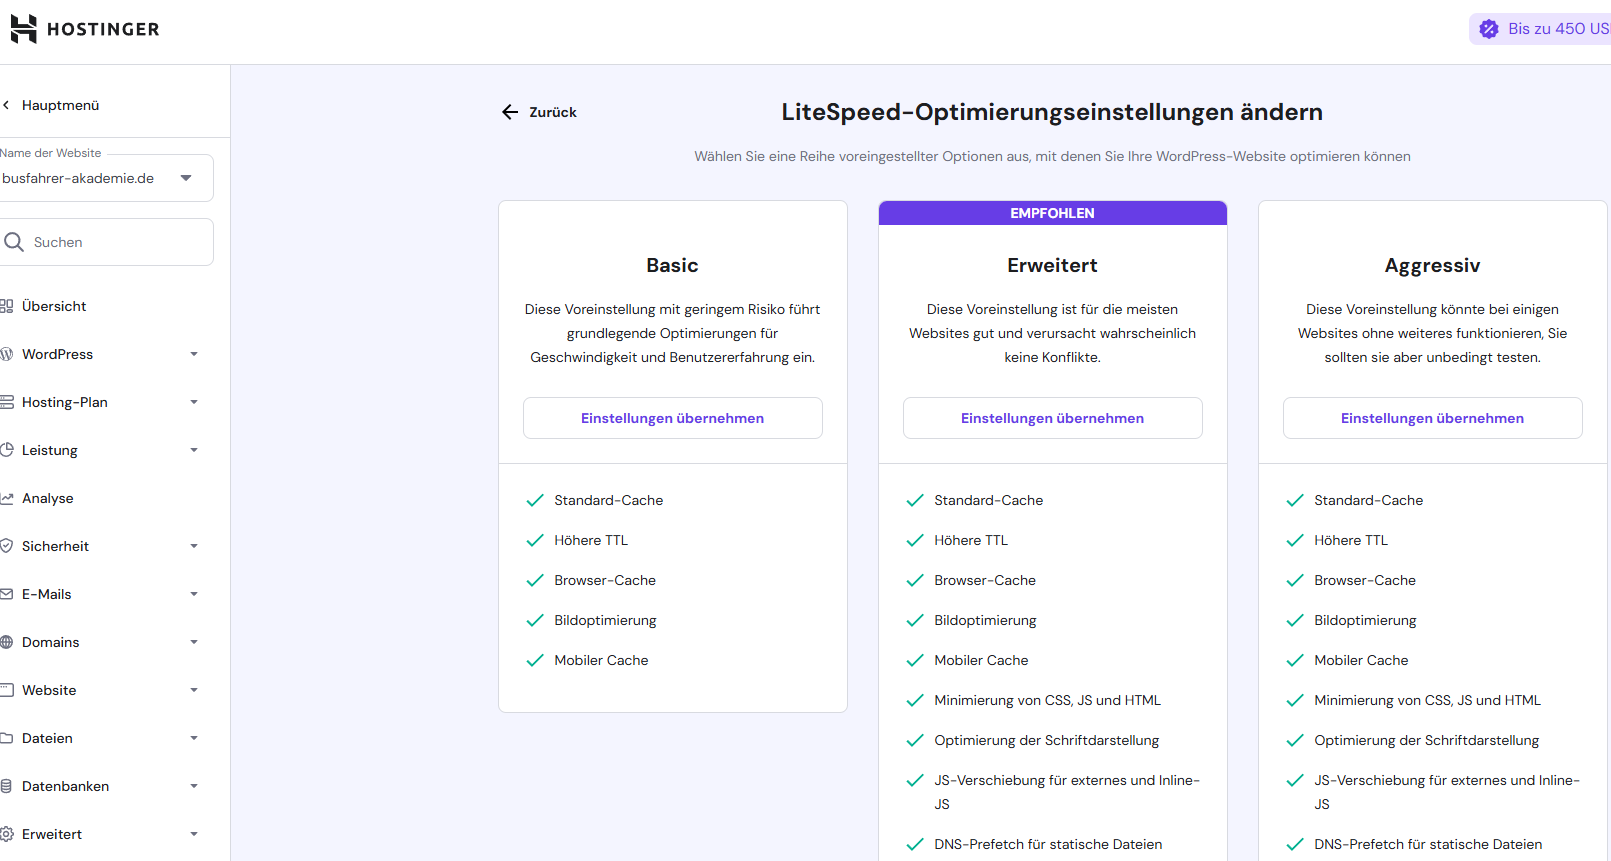Expand the E-Mails menu arrow

(x=194, y=594)
